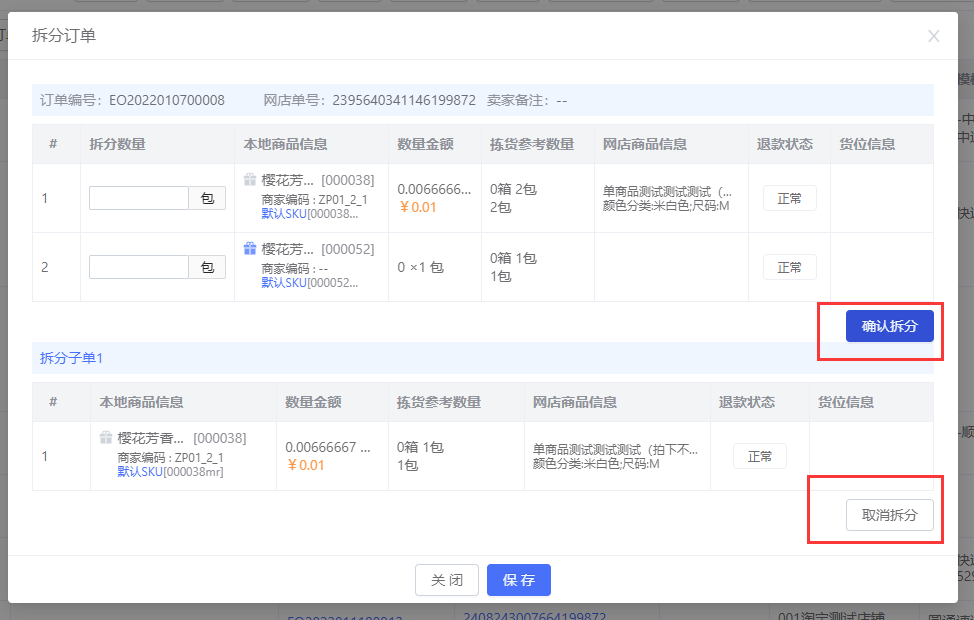Select the 拆分订单 dialog title
Image resolution: width=974 pixels, height=620 pixels.
(64, 35)
